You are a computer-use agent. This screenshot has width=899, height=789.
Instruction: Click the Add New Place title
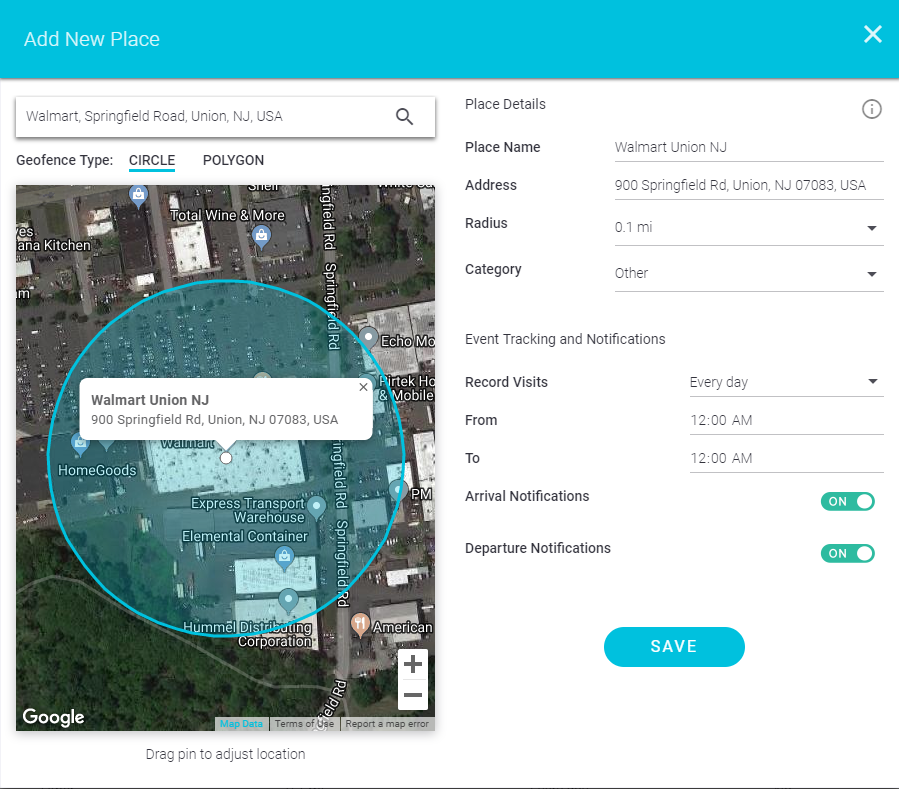tap(92, 39)
